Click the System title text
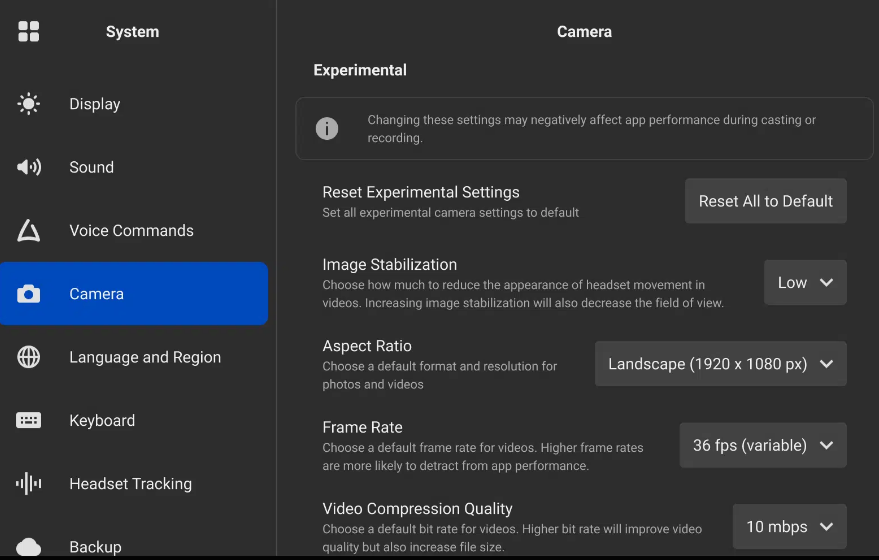The width and height of the screenshot is (879, 560). (x=132, y=32)
